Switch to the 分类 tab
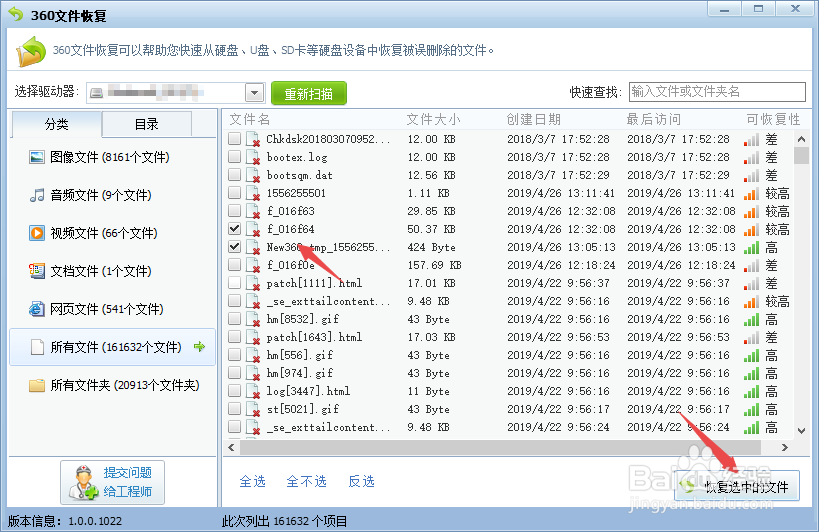The width and height of the screenshot is (819, 532). click(x=56, y=124)
